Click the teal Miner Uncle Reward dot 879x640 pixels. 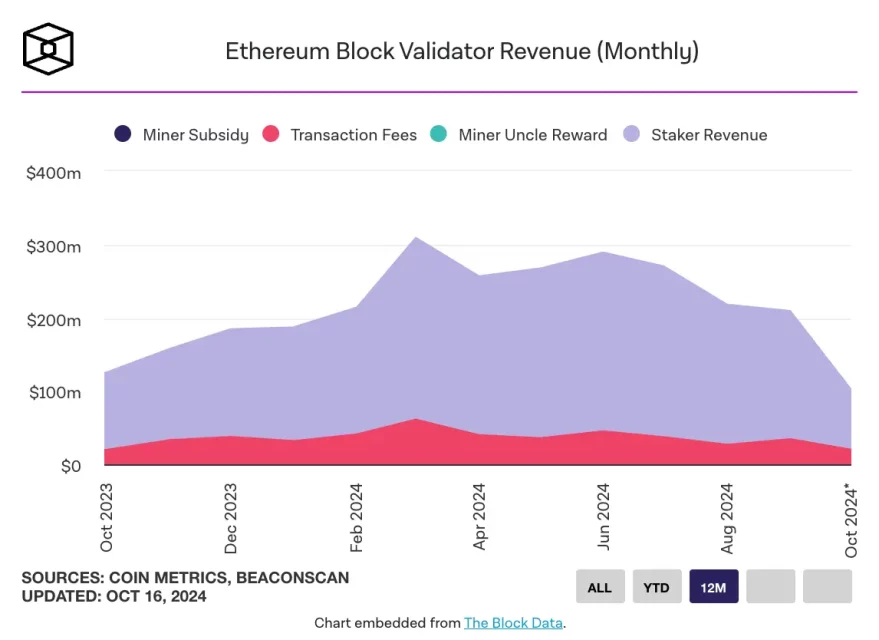440,134
